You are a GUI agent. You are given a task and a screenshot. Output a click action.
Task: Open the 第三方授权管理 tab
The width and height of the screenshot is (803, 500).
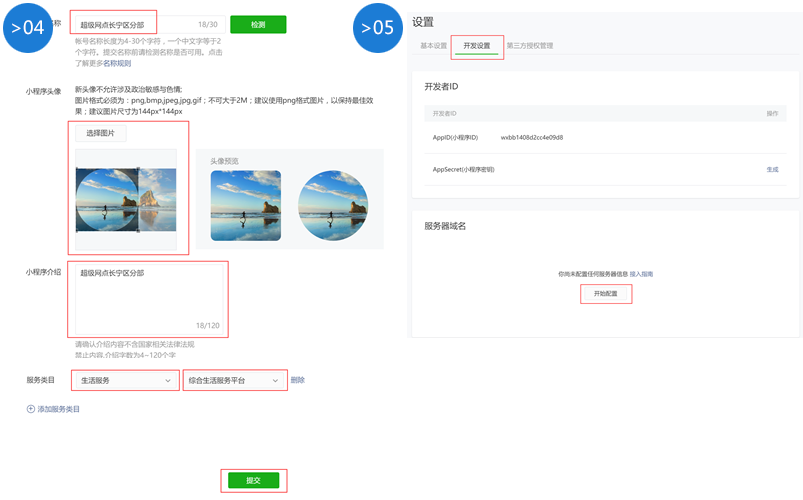point(529,46)
